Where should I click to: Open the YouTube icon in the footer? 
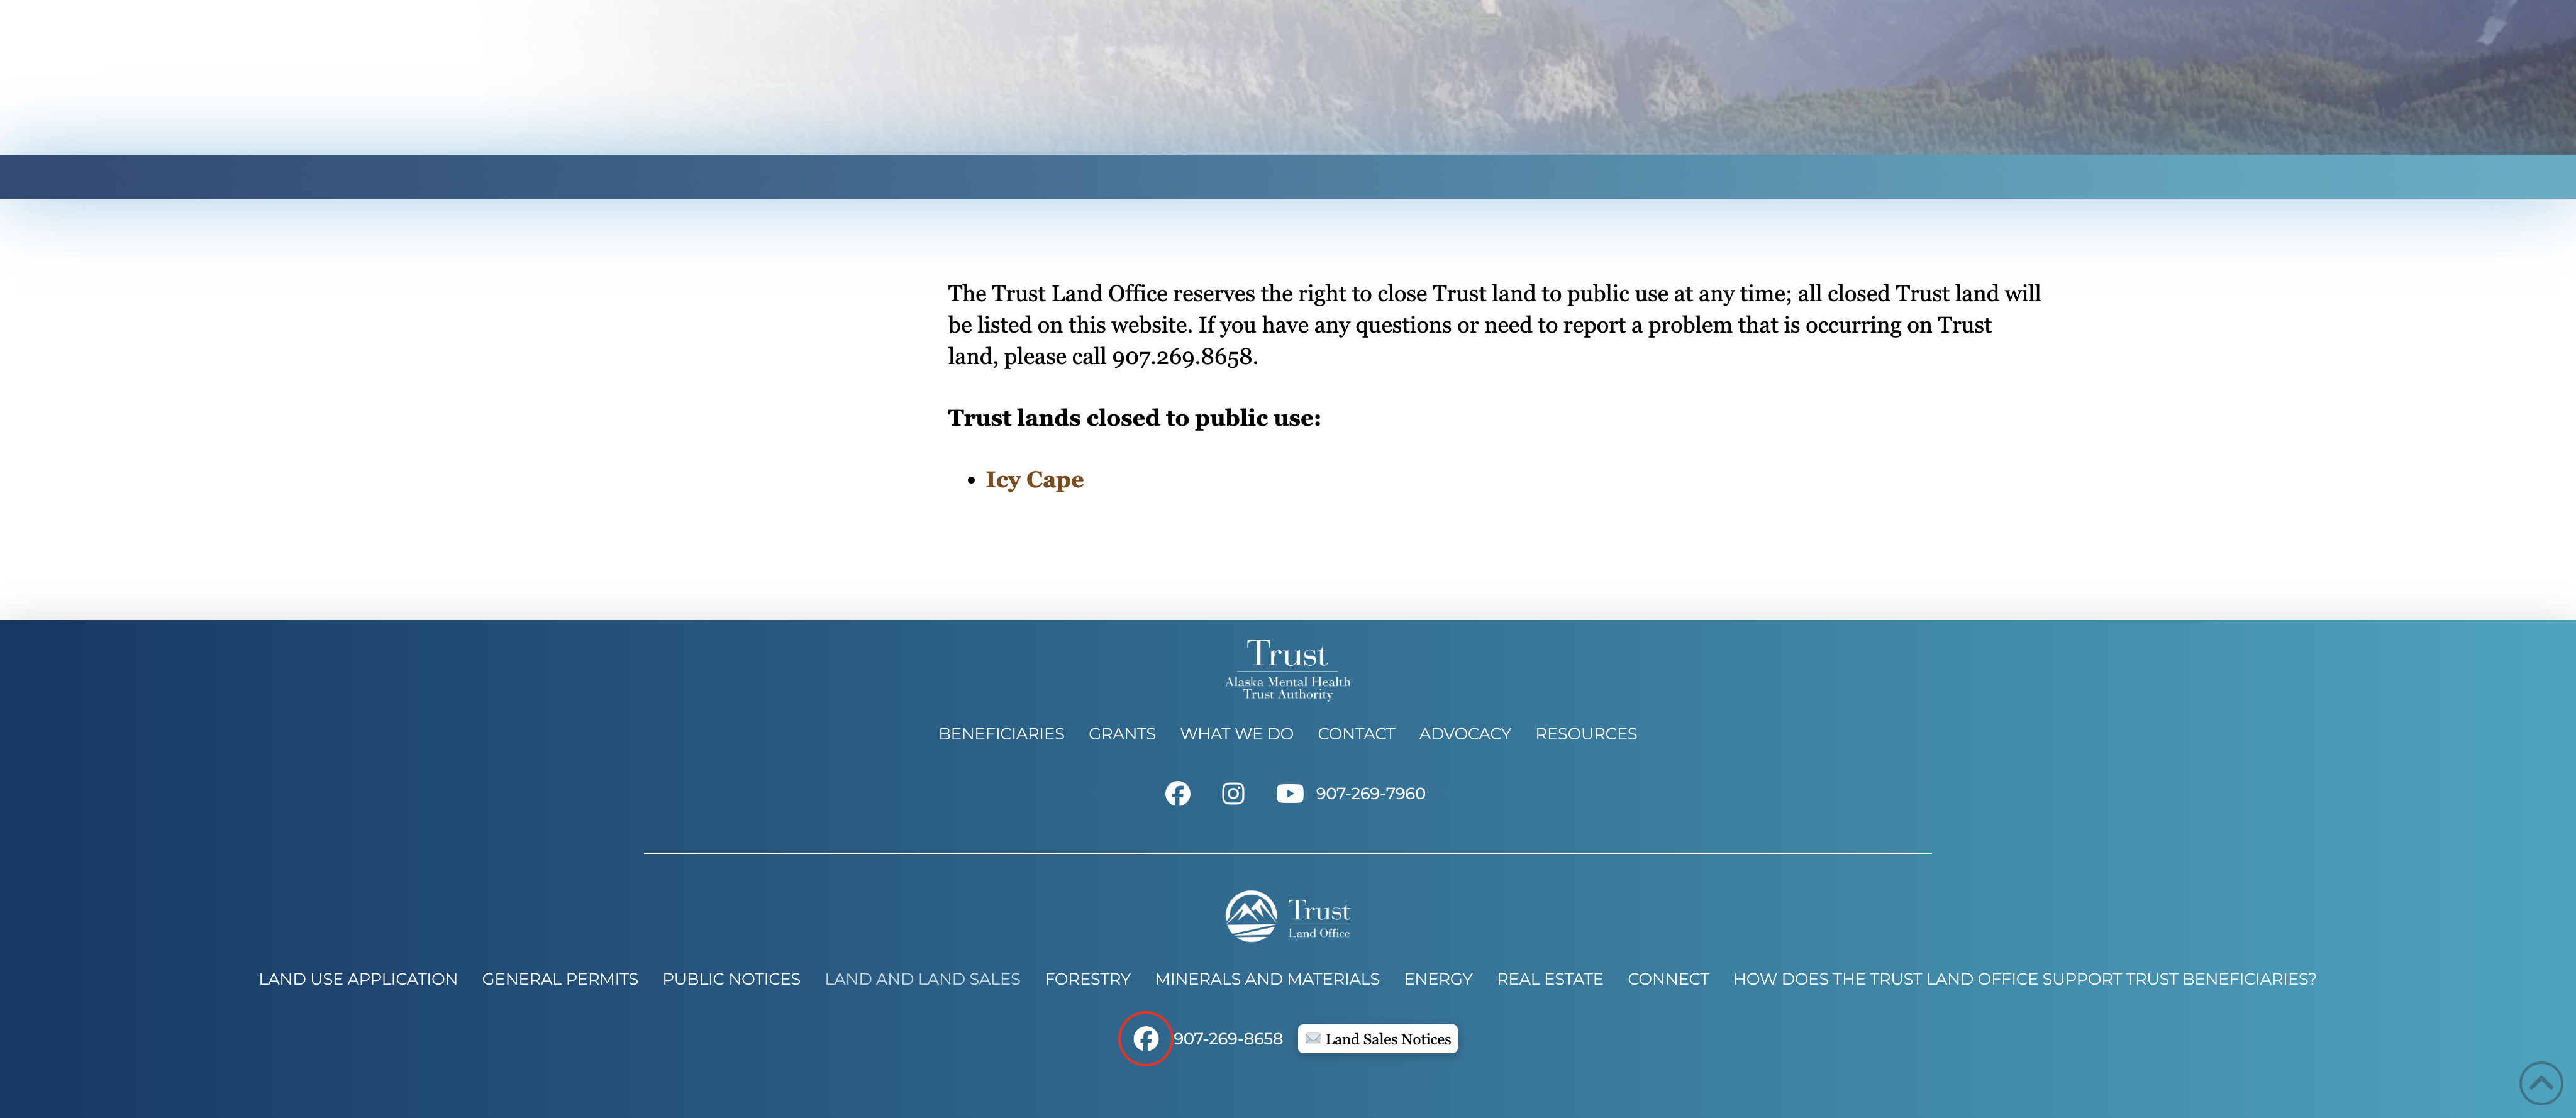click(1289, 793)
